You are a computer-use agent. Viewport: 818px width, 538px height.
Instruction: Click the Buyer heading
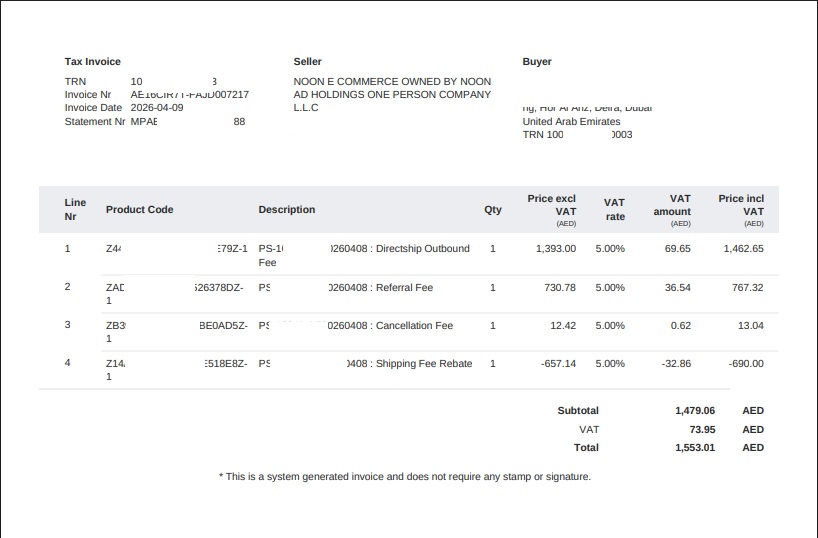tap(537, 62)
